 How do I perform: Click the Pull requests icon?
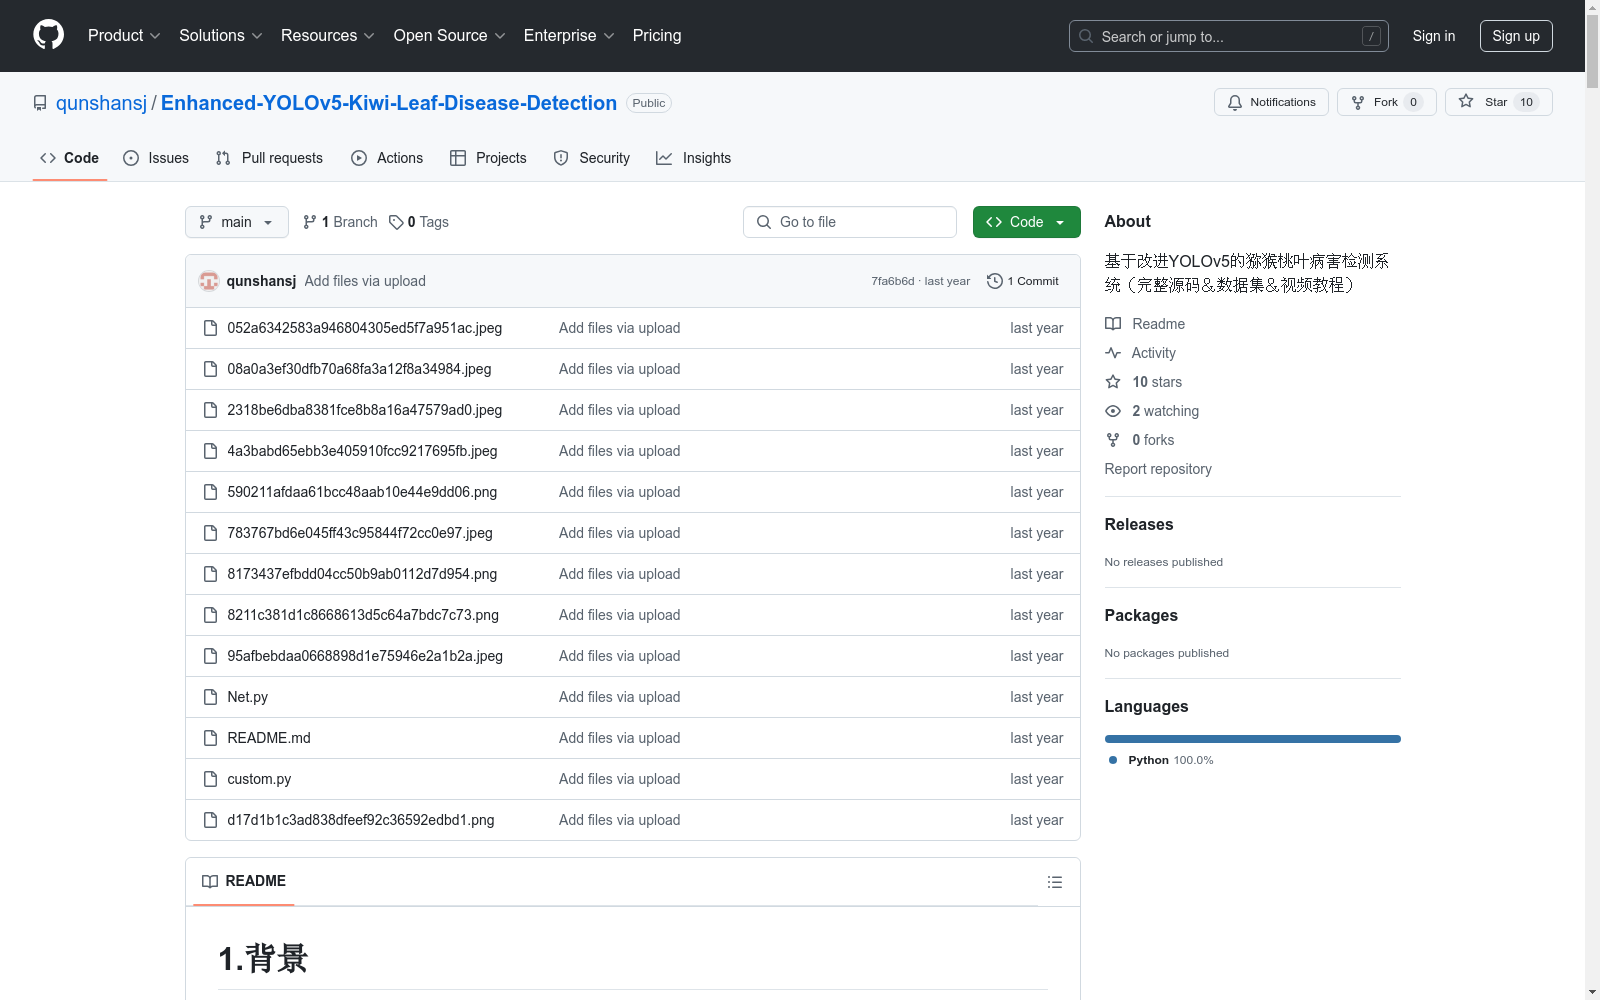click(223, 158)
